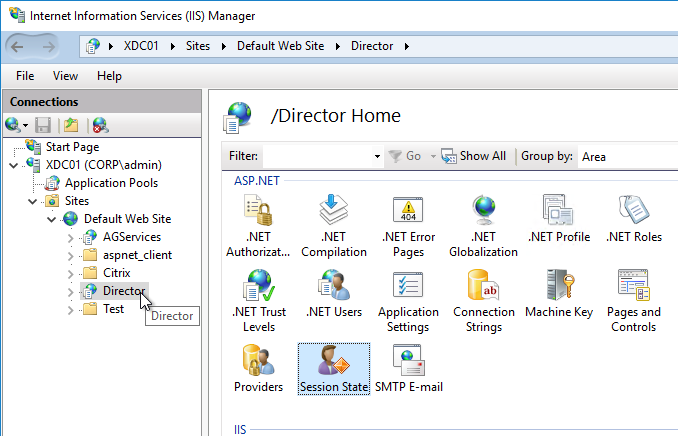Screen dimensions: 678x436
Task: Open new connection icon dropdown arrow
Action: pos(26,126)
